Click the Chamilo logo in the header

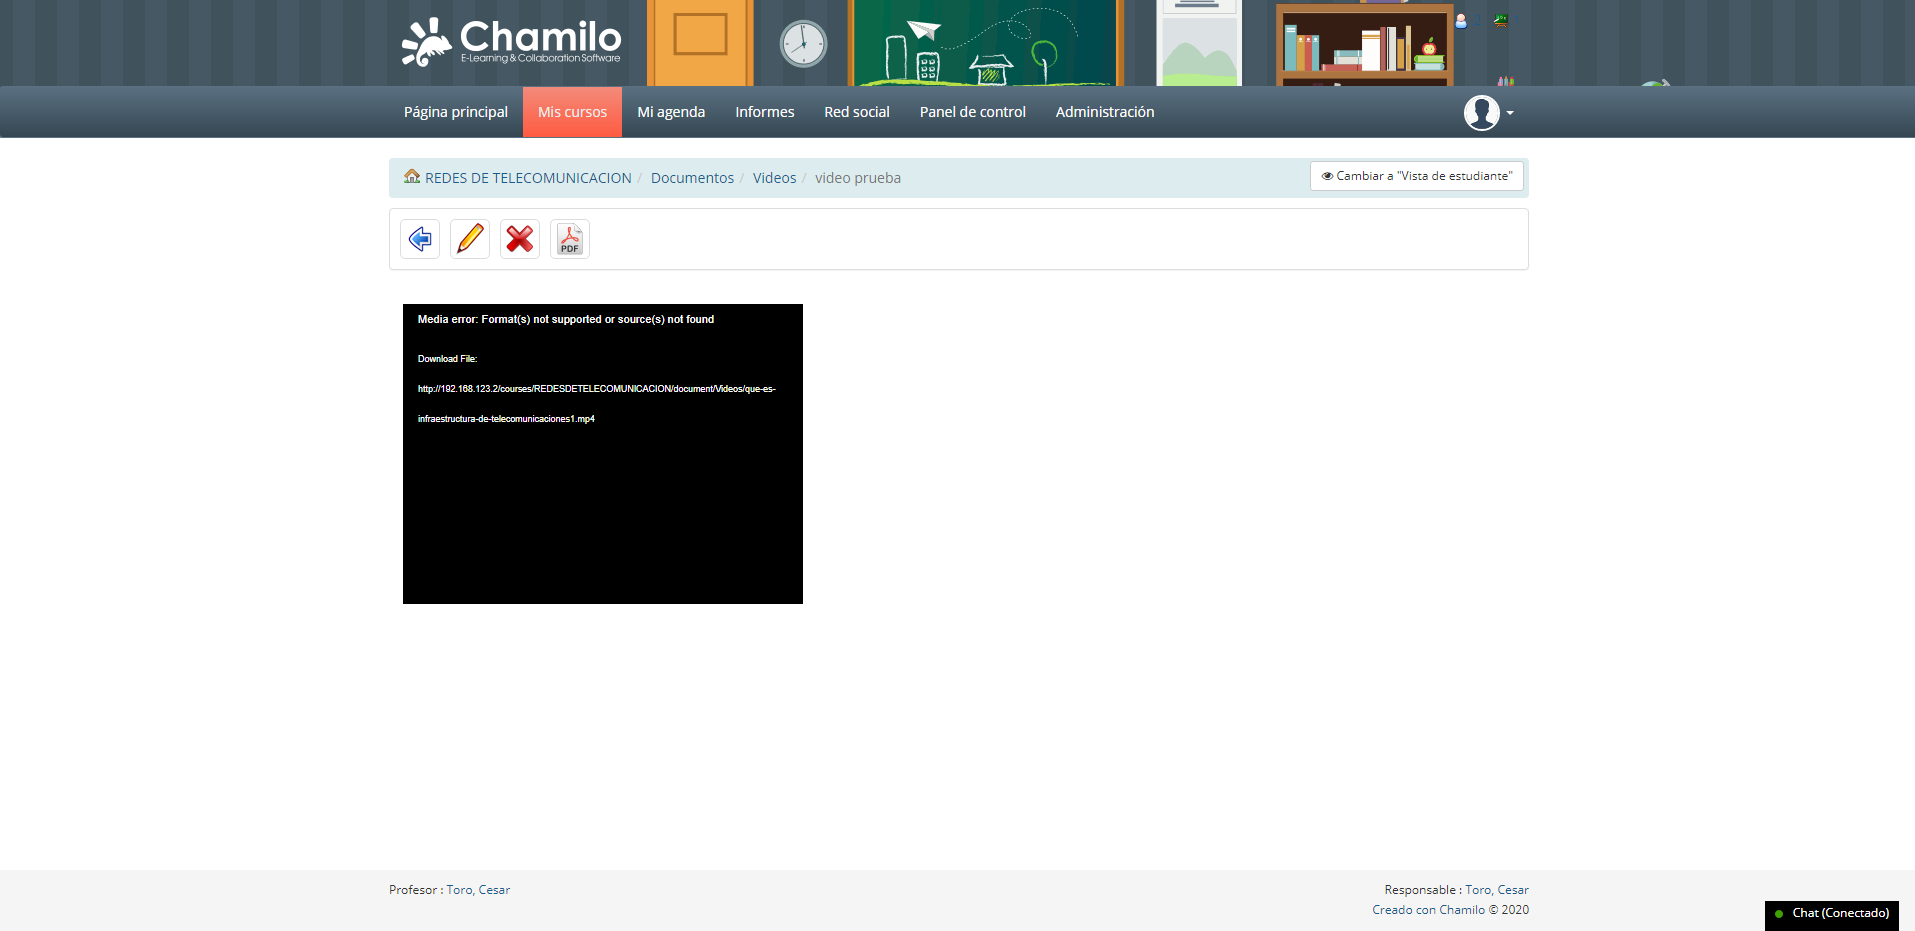(x=511, y=42)
